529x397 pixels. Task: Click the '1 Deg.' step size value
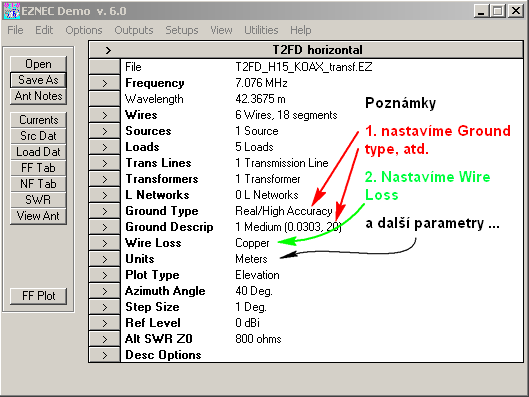[x=251, y=307]
